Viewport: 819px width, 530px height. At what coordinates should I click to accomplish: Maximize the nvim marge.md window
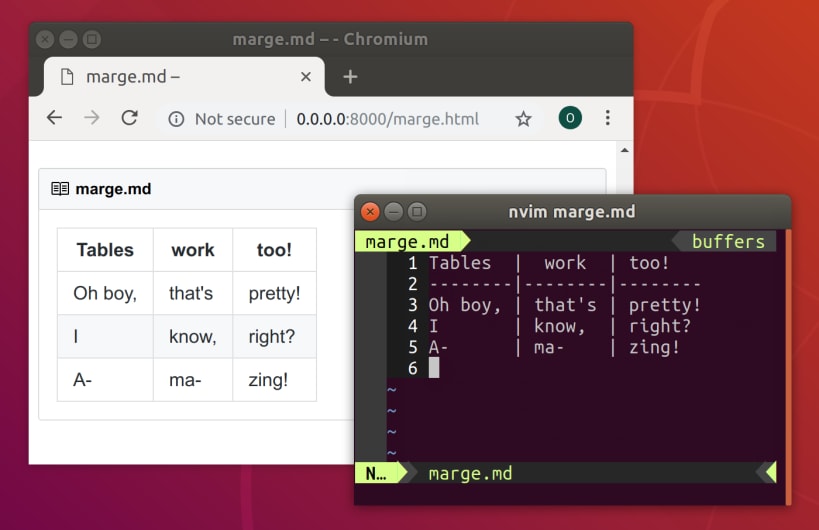[417, 211]
